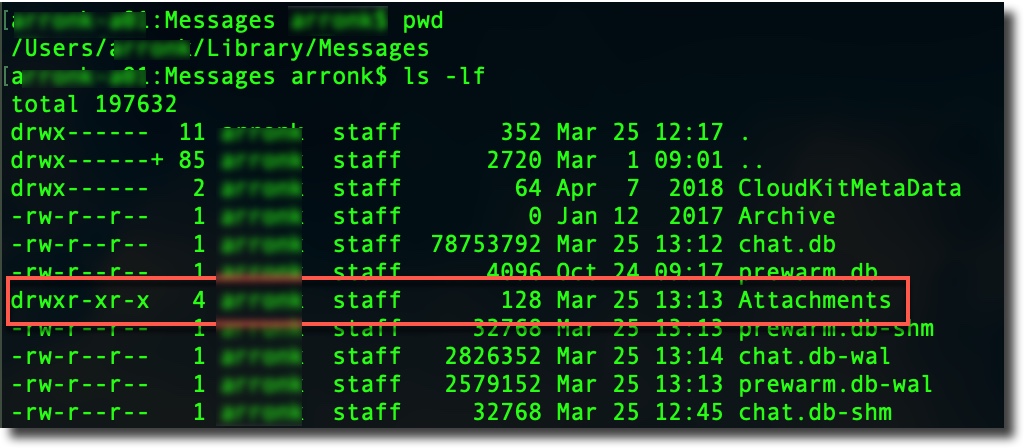Click the chat.db-wal filename
This screenshot has height=448, width=1024.
coord(814,357)
